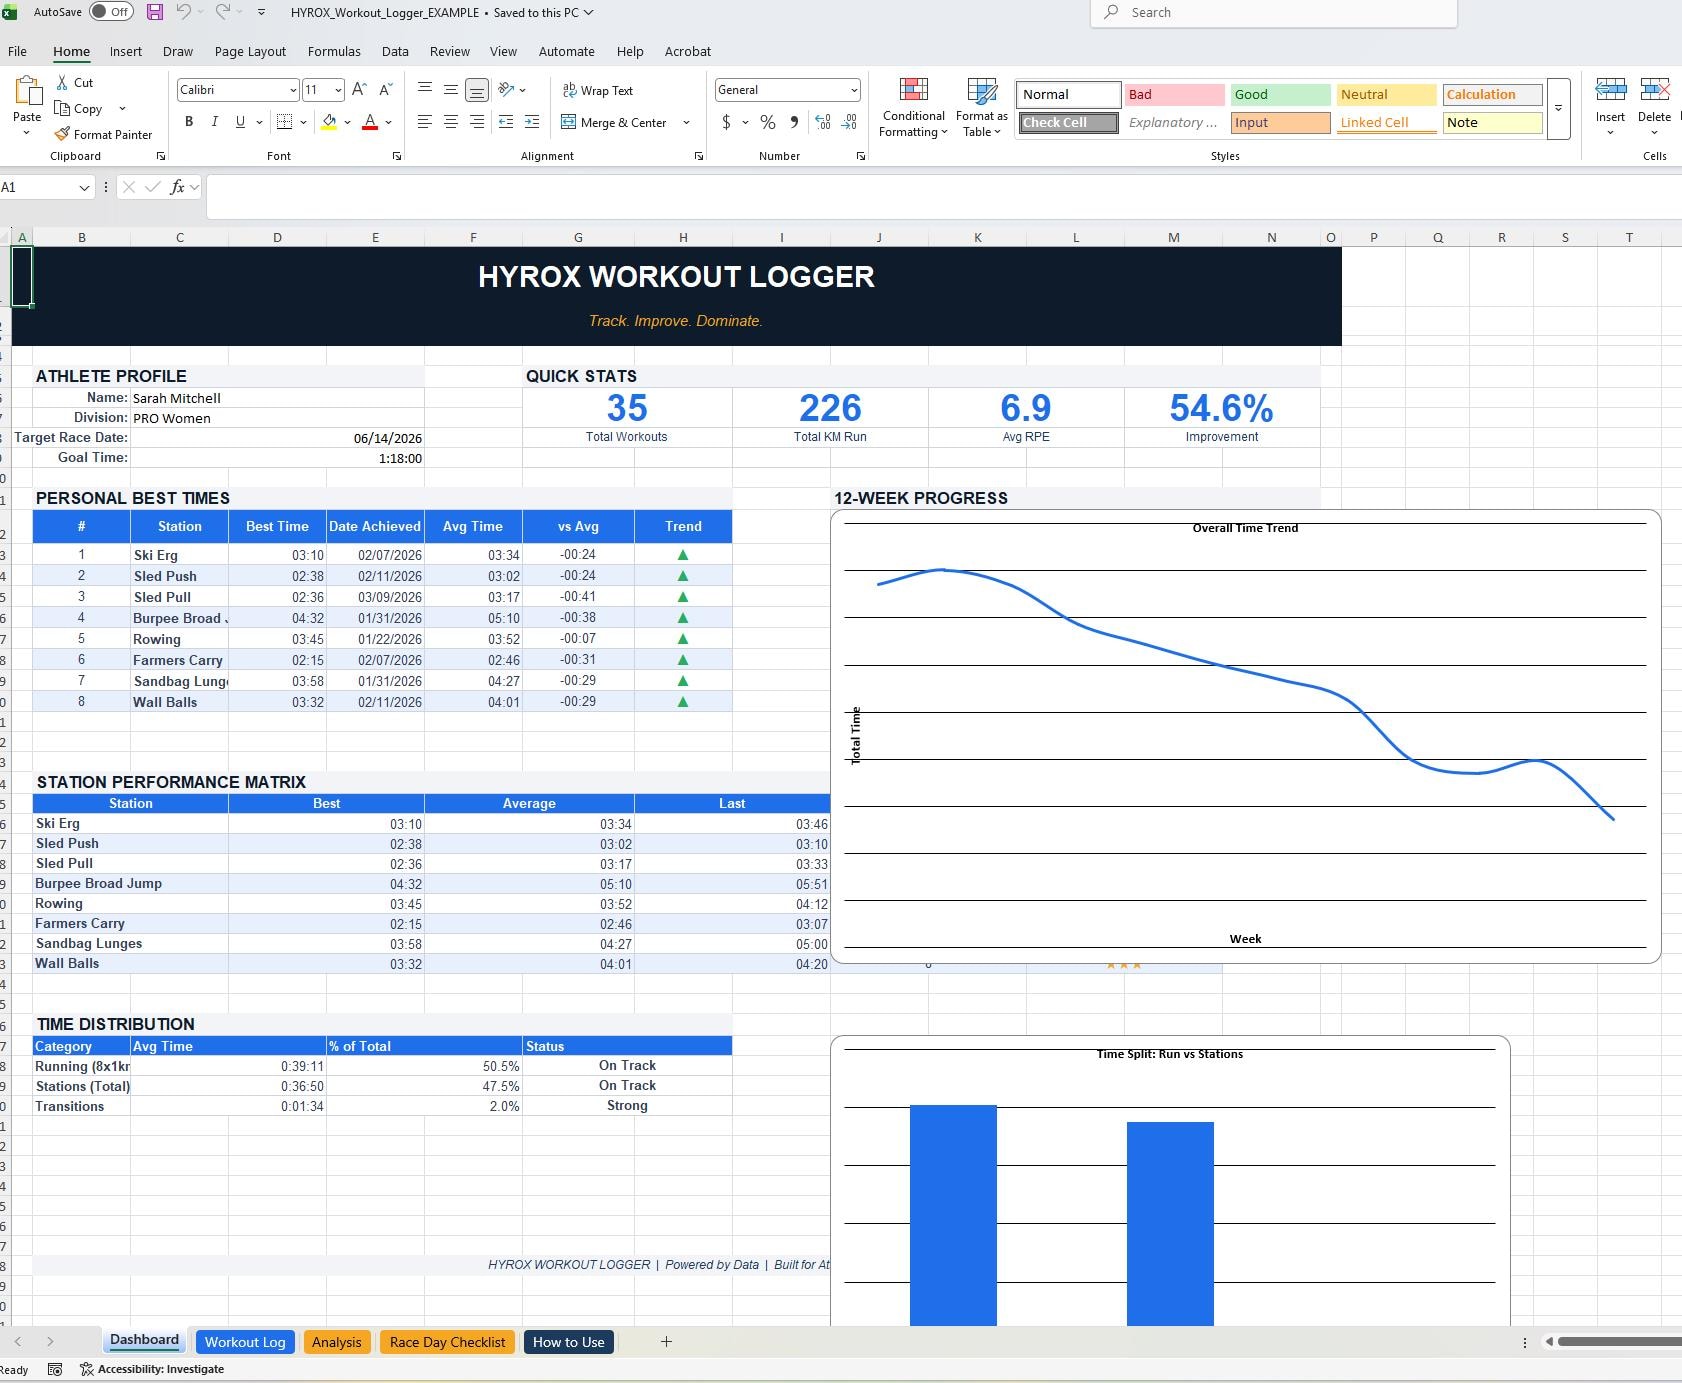1682x1383 pixels.
Task: Open the Formulas ribbon tab
Action: coord(334,51)
